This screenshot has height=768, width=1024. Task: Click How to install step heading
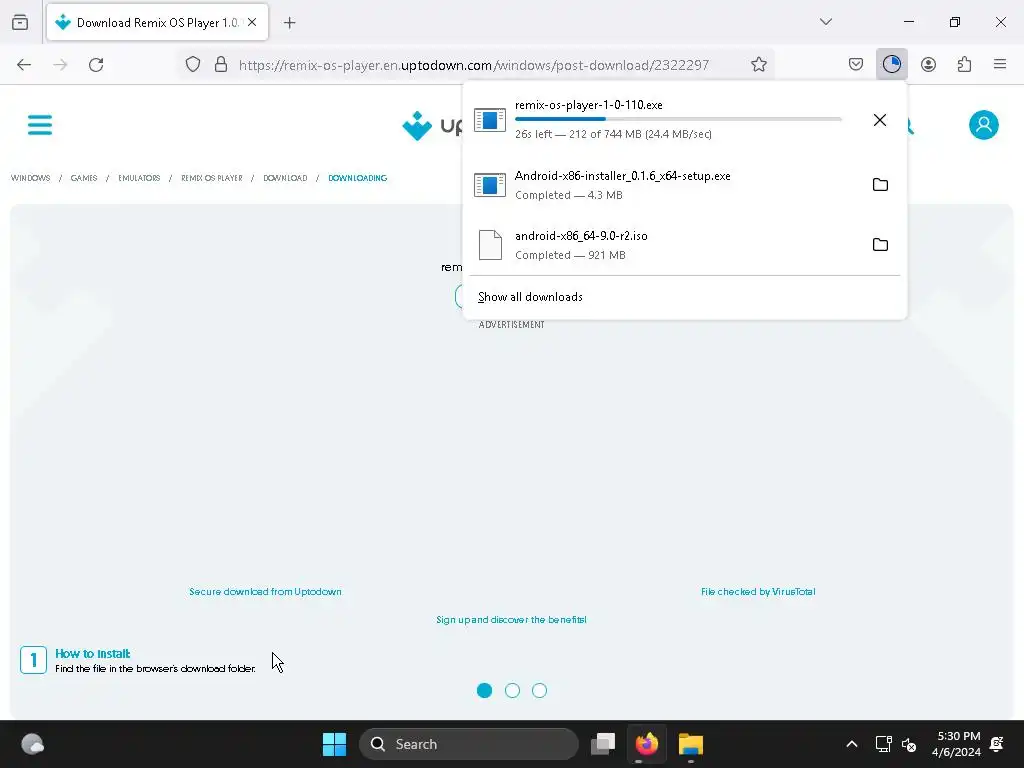(x=93, y=654)
